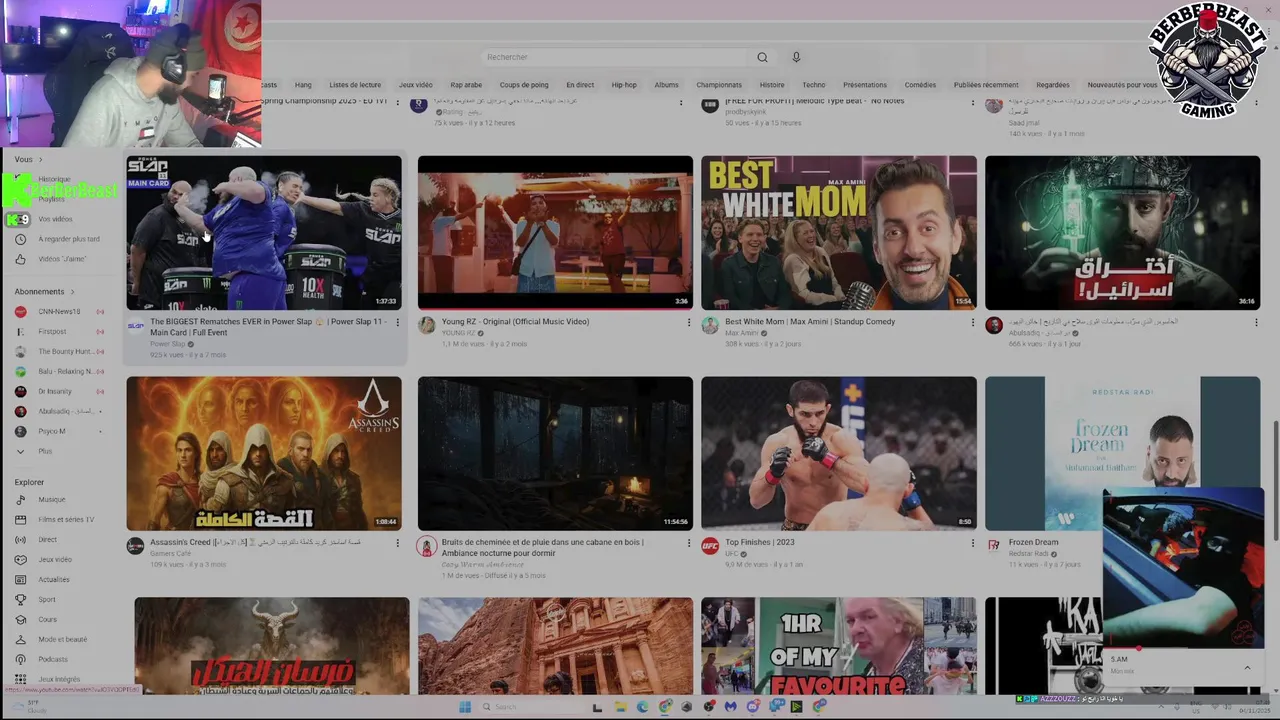
Task: Open the cabin rain ambience thumbnail
Action: [x=555, y=453]
